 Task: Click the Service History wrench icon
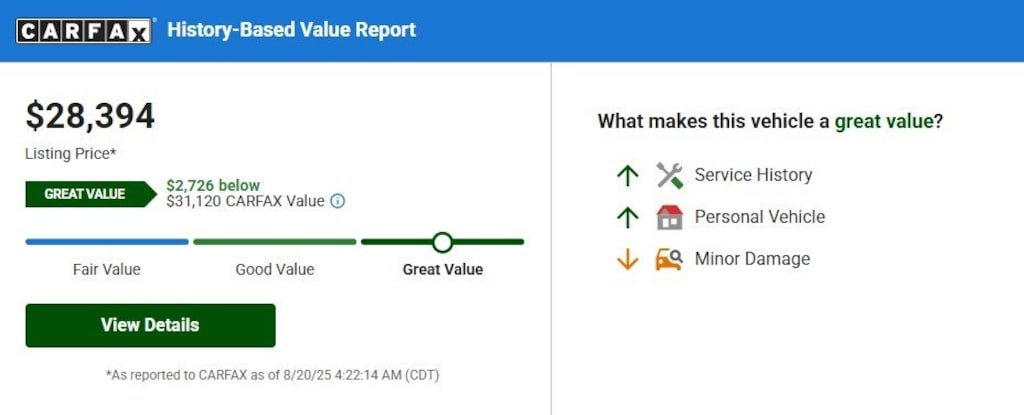click(669, 175)
